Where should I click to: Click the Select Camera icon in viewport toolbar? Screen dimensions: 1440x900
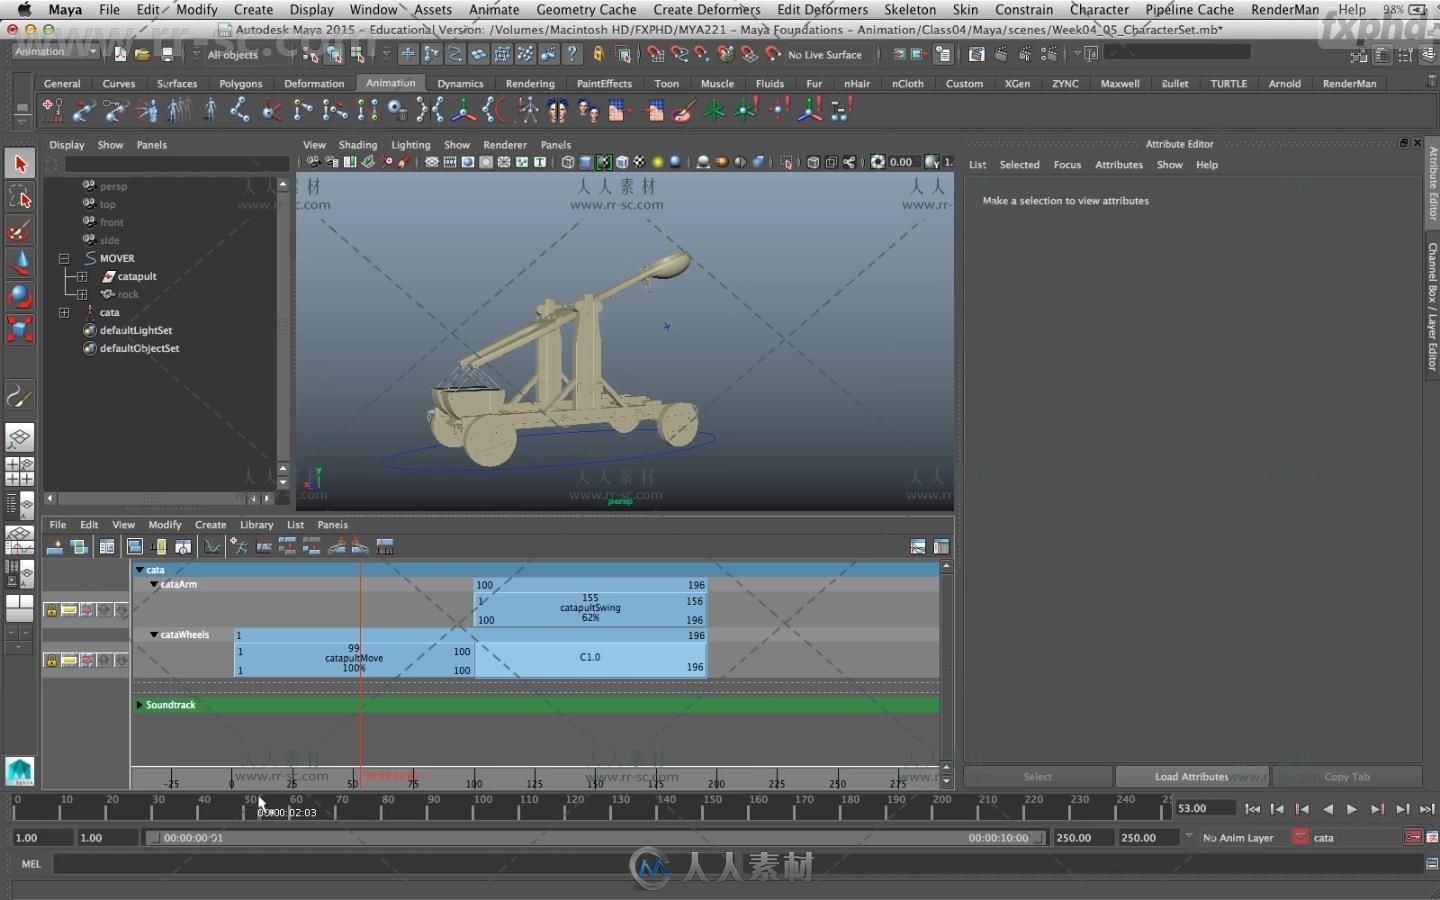point(314,162)
